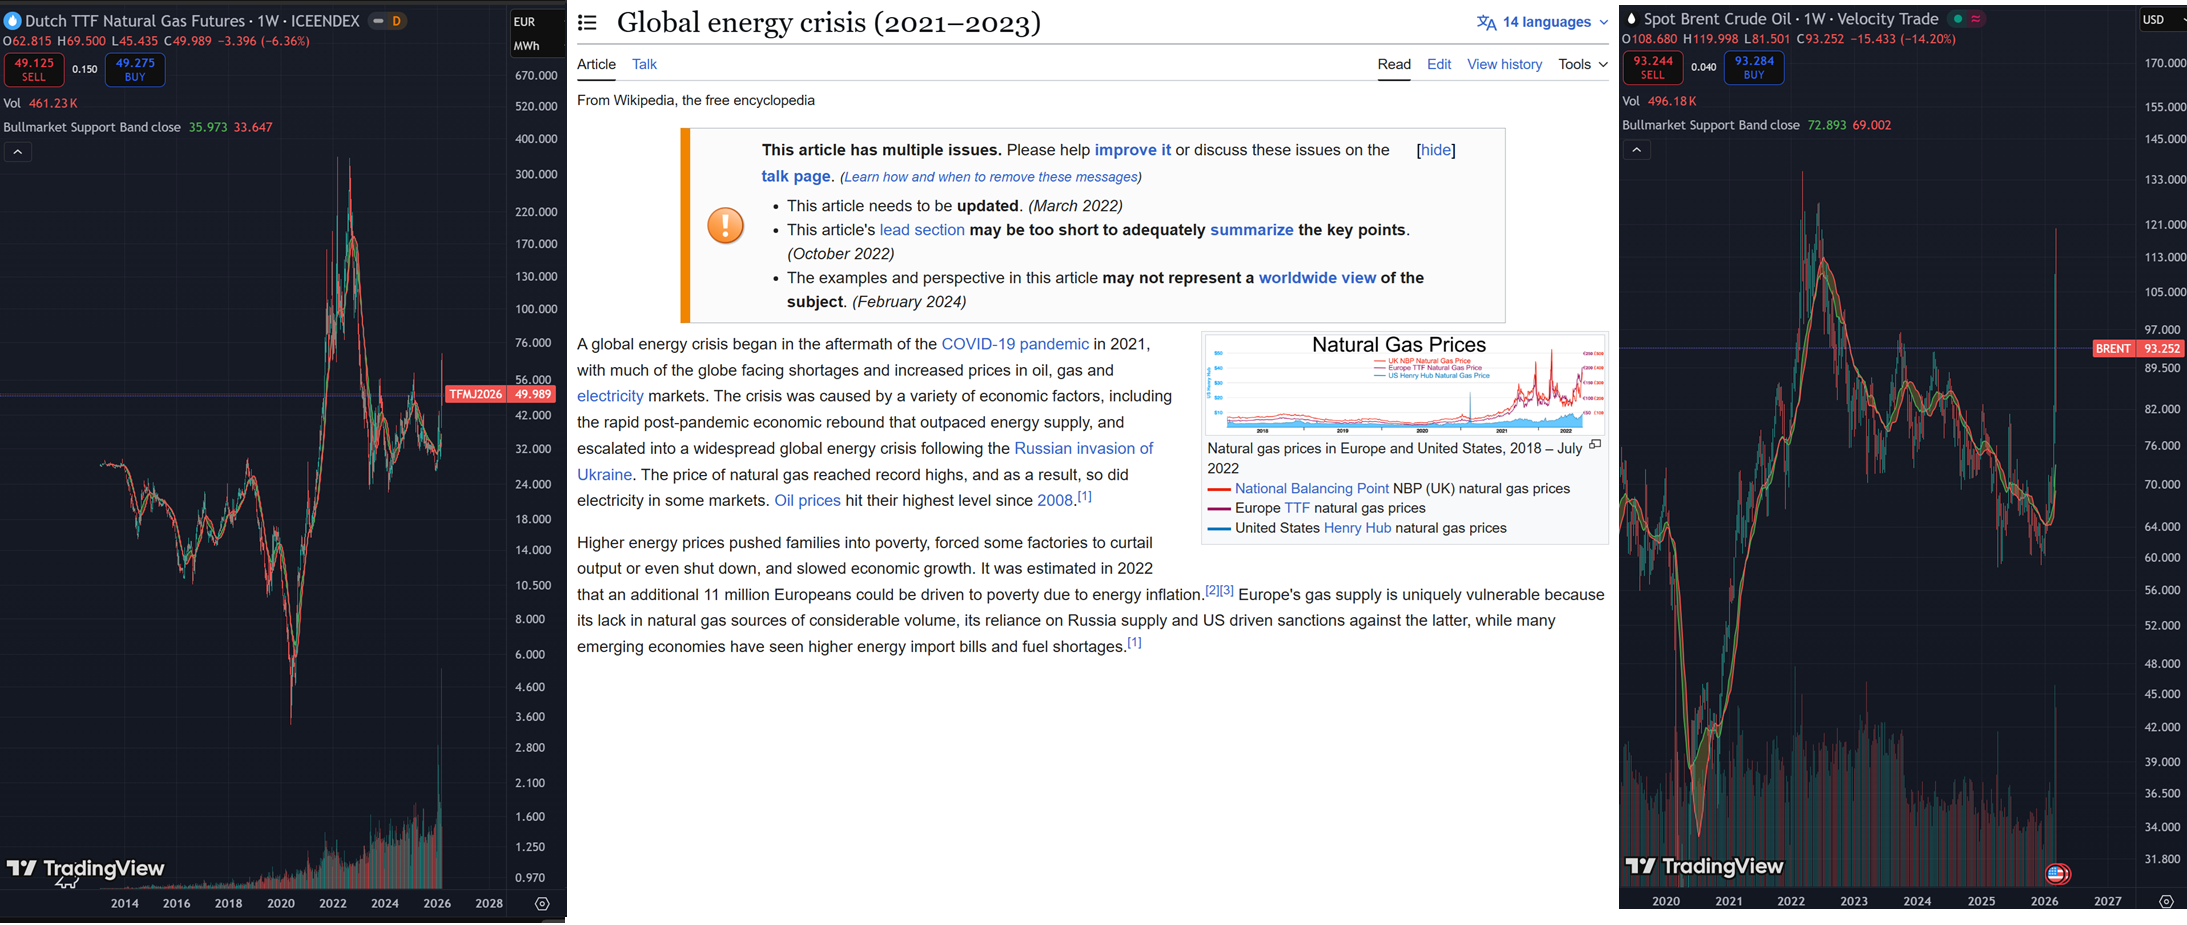
Task: Click the enlarge icon beside the gas chart caption
Action: [x=1595, y=445]
